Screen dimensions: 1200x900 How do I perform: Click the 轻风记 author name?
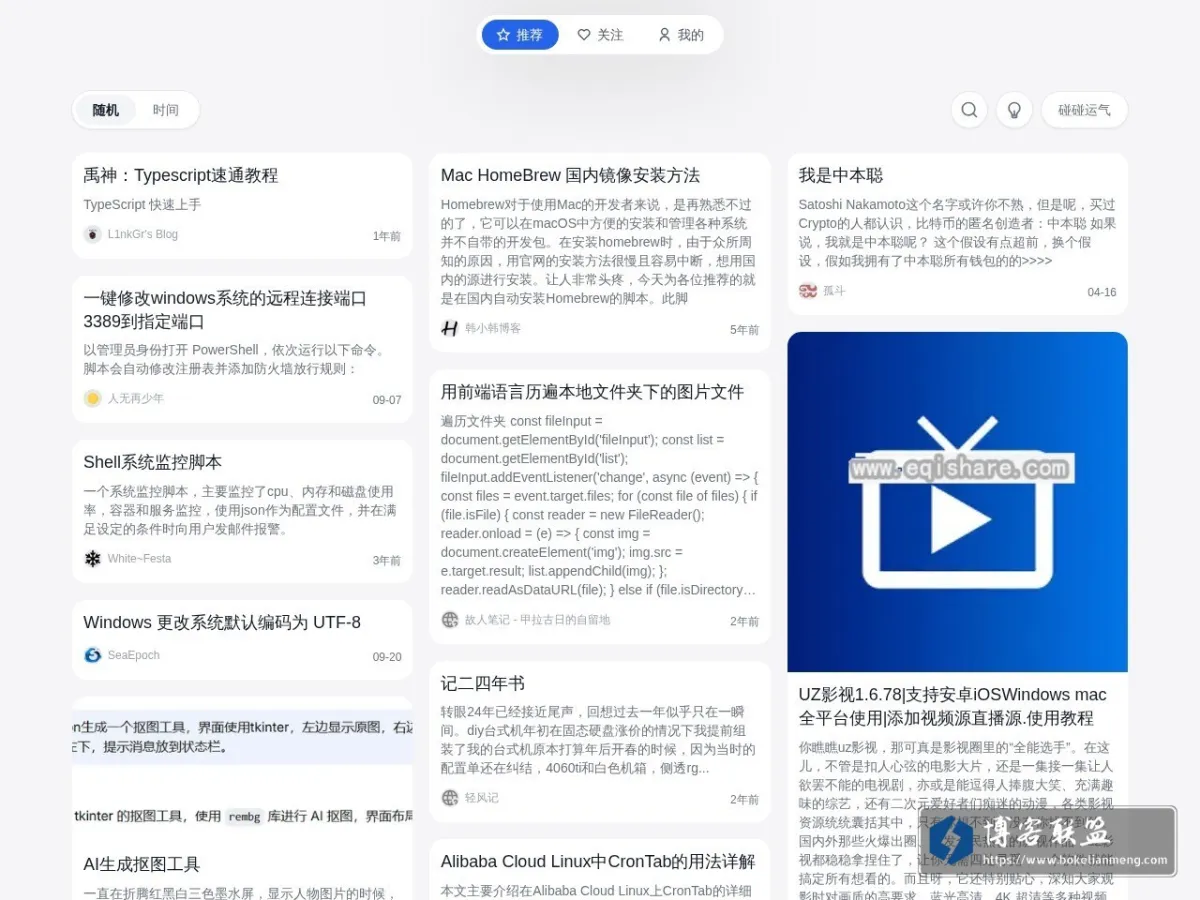click(482, 798)
